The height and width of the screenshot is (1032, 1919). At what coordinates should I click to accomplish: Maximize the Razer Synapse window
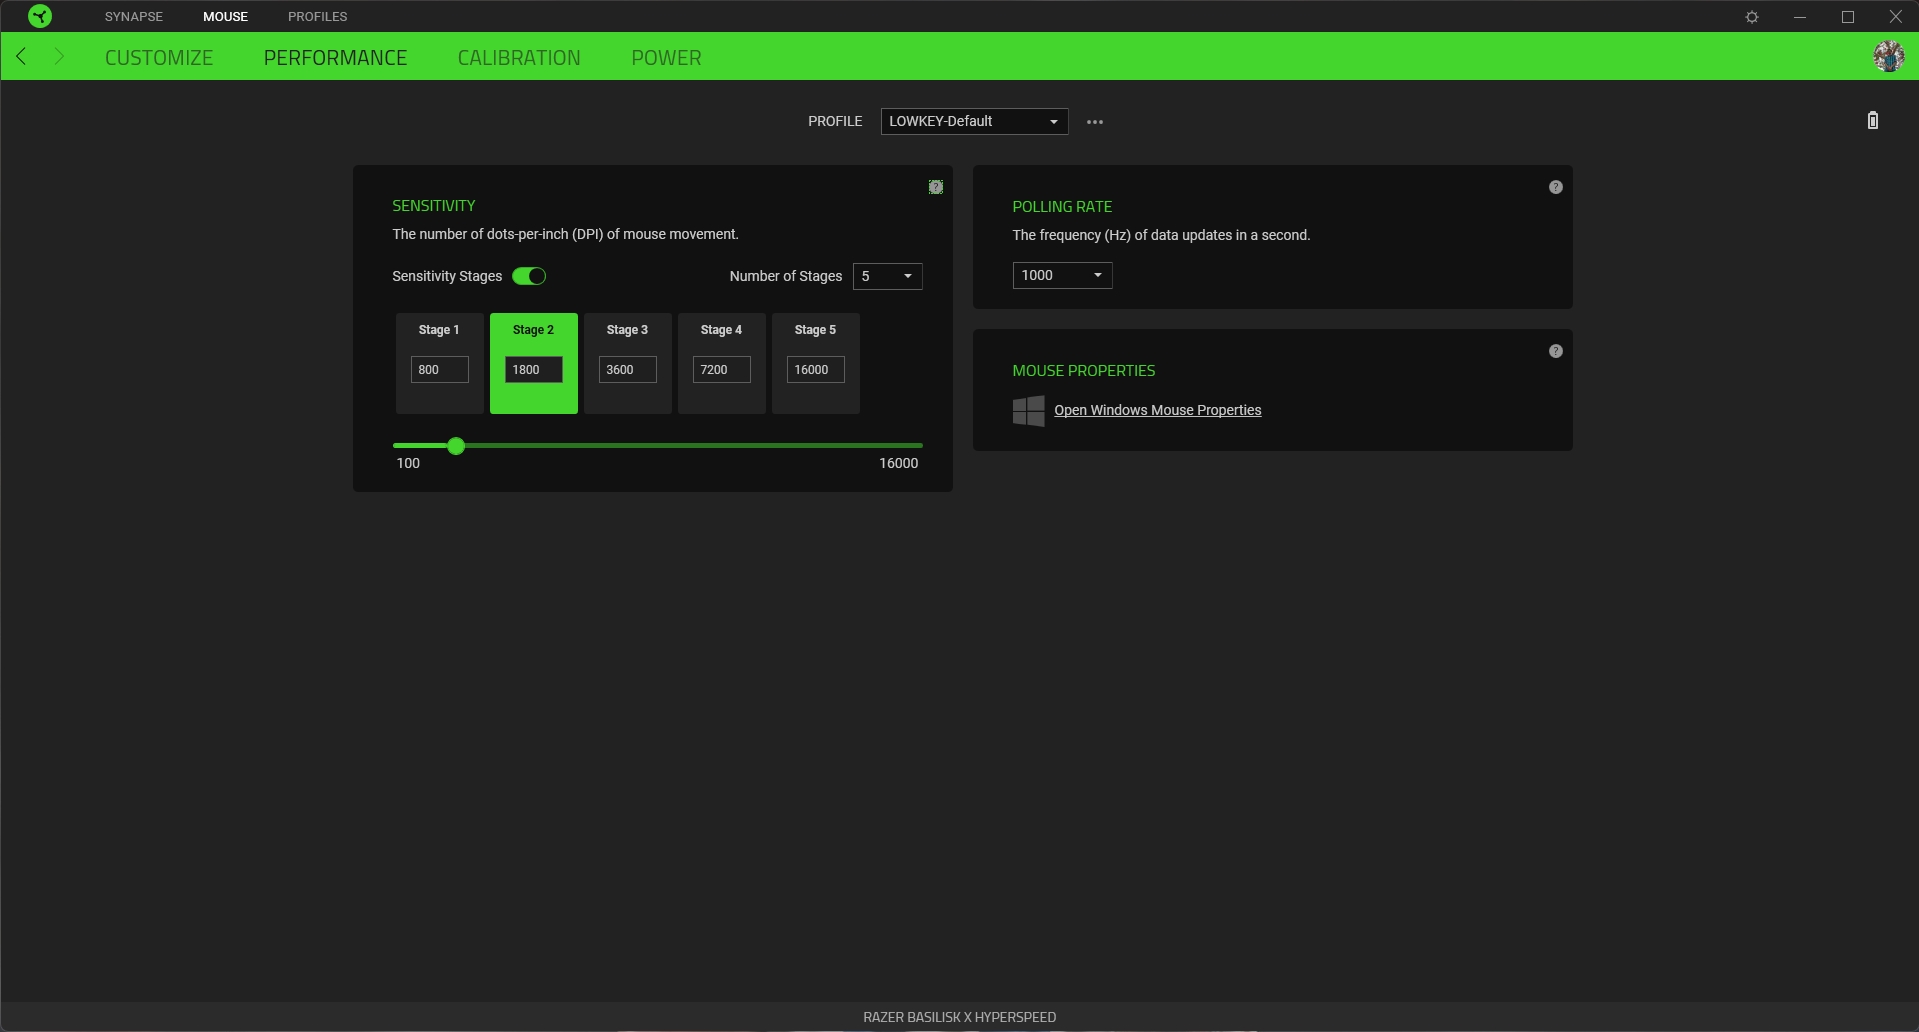click(1848, 17)
